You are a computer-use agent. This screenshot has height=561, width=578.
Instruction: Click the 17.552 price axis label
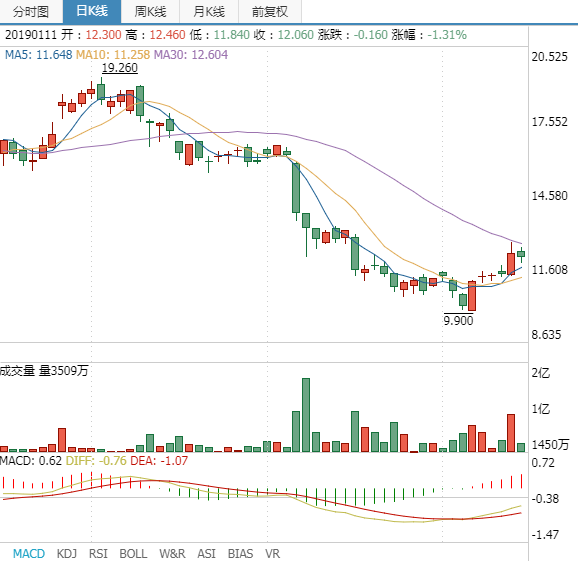pos(549,122)
